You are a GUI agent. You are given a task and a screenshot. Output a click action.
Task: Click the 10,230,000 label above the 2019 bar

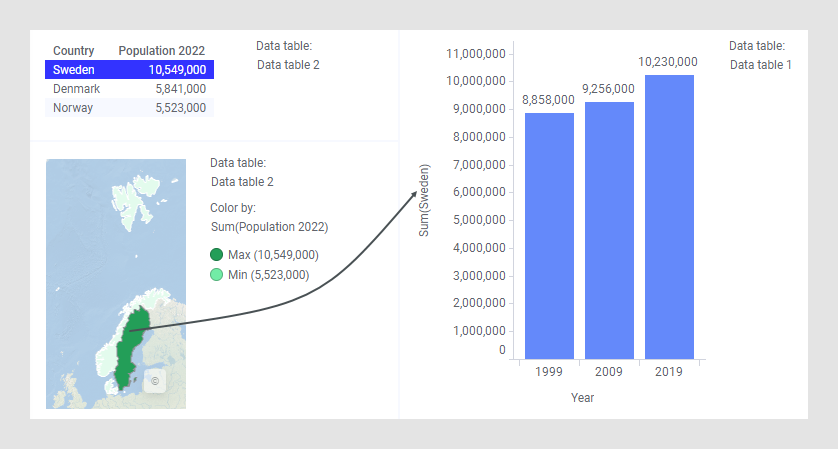(x=668, y=62)
